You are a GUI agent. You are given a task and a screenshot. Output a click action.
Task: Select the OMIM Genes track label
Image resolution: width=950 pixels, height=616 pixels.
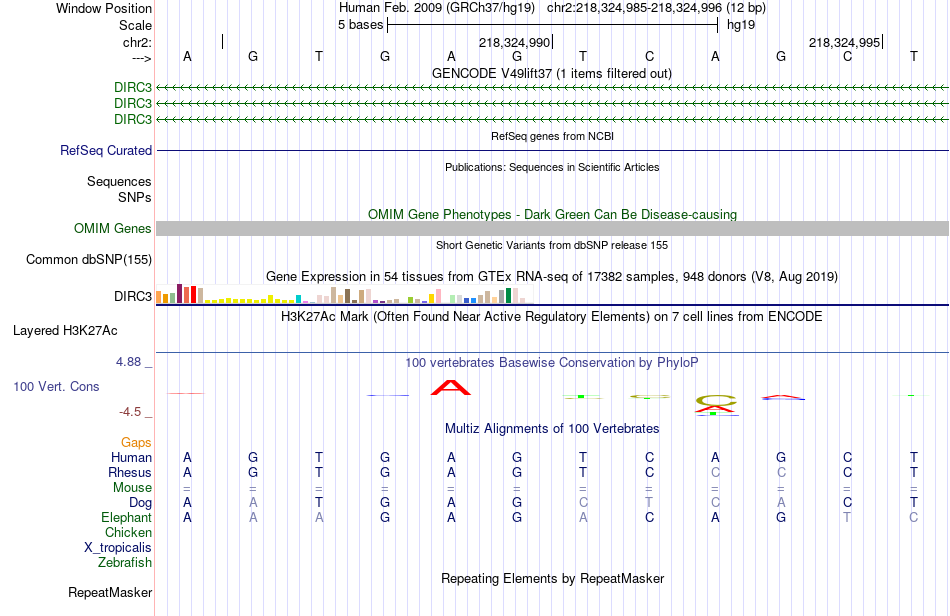(113, 228)
